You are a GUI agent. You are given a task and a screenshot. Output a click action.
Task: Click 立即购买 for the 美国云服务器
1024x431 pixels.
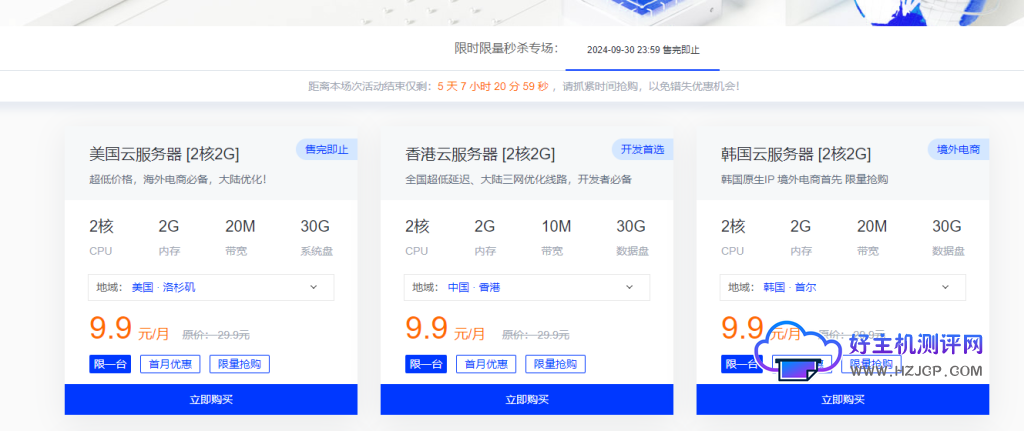211,399
